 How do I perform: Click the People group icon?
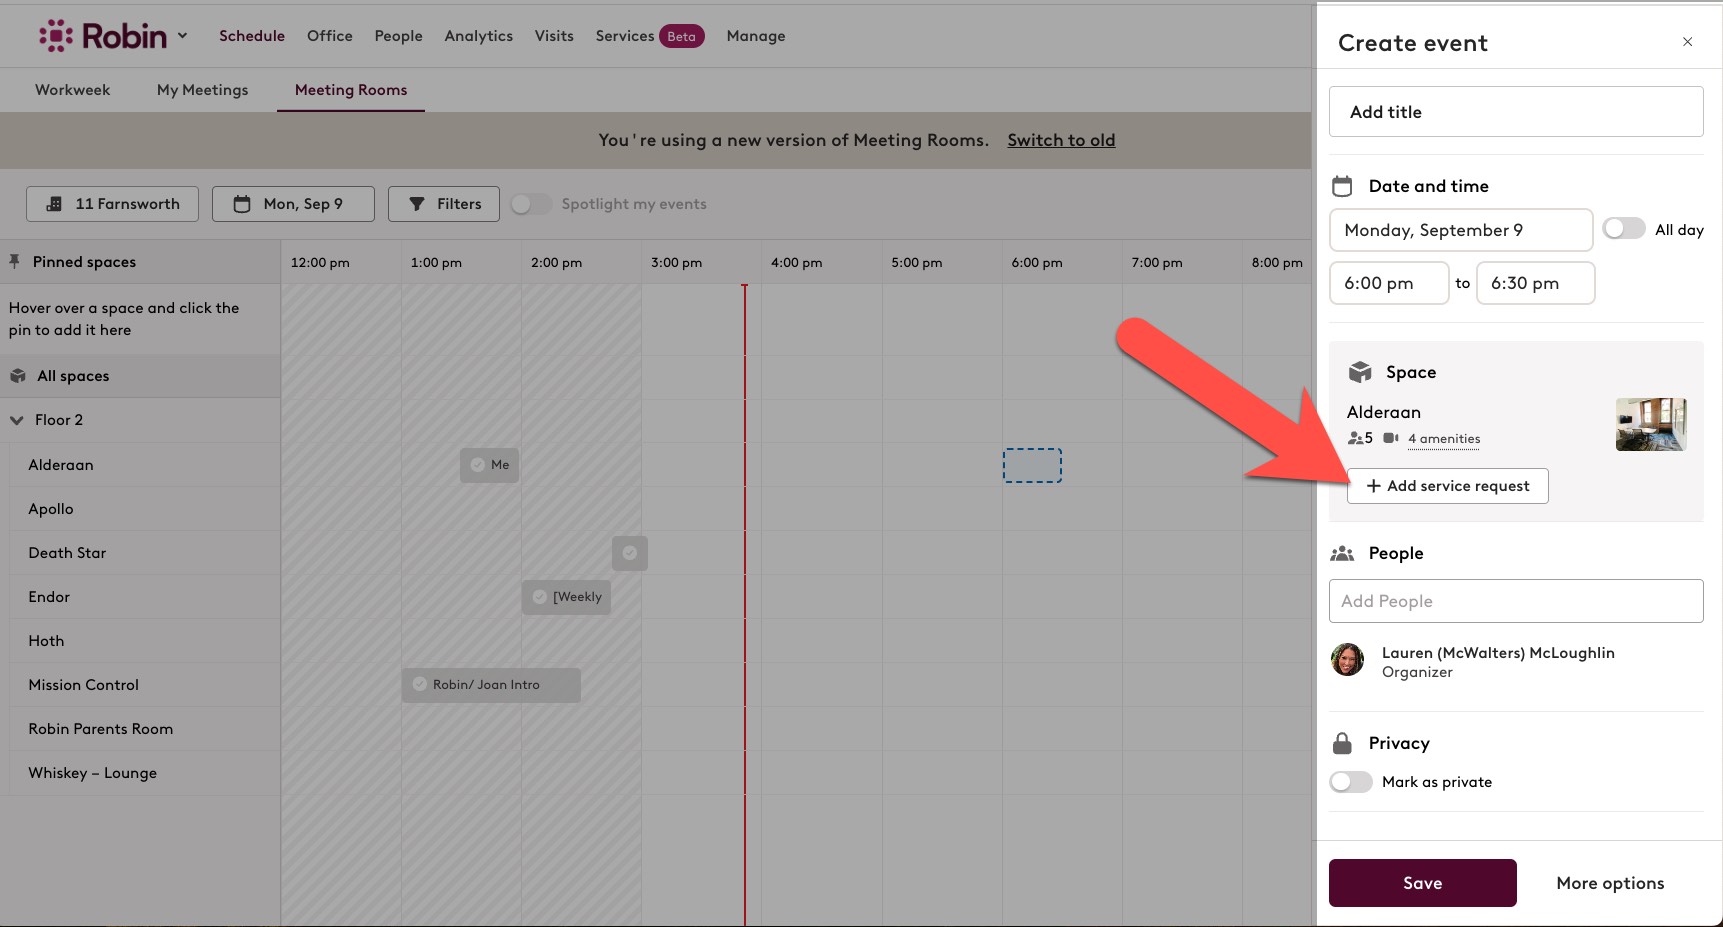(x=1342, y=553)
